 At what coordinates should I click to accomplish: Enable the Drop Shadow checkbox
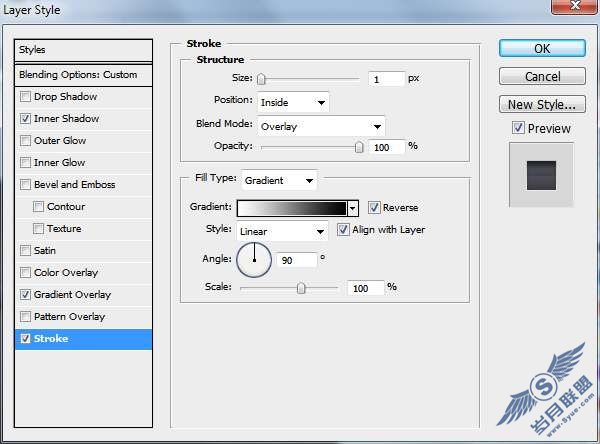point(25,96)
